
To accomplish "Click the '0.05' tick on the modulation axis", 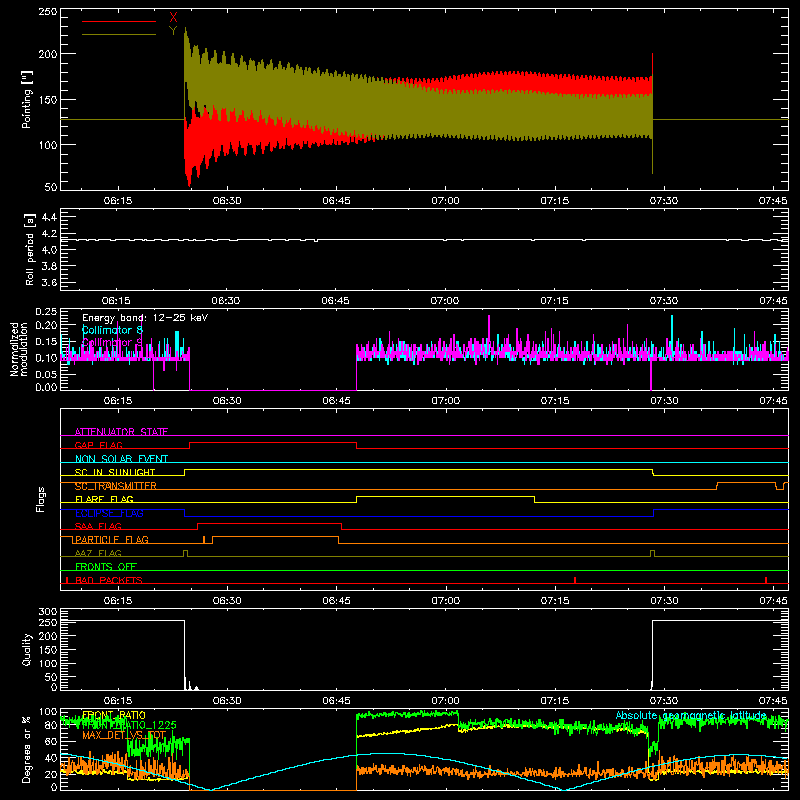I will 46,374.
